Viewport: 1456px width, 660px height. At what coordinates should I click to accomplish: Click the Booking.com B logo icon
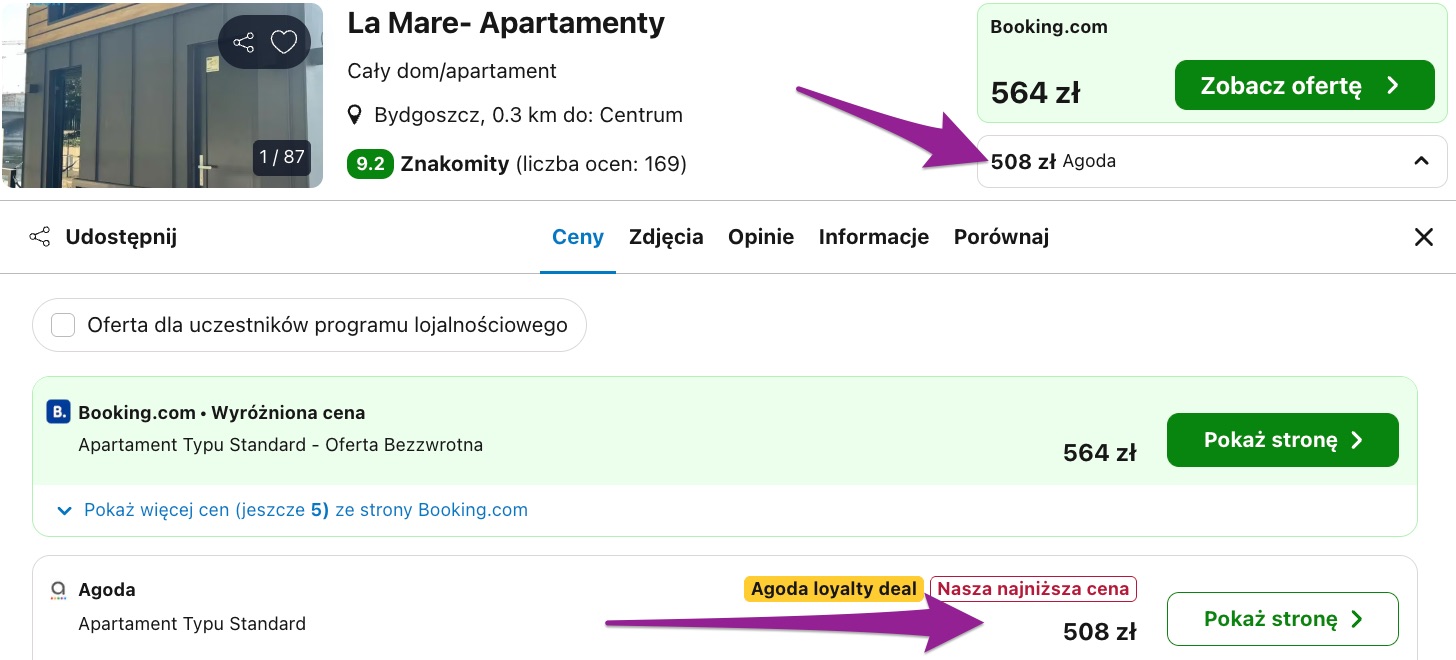click(x=58, y=412)
